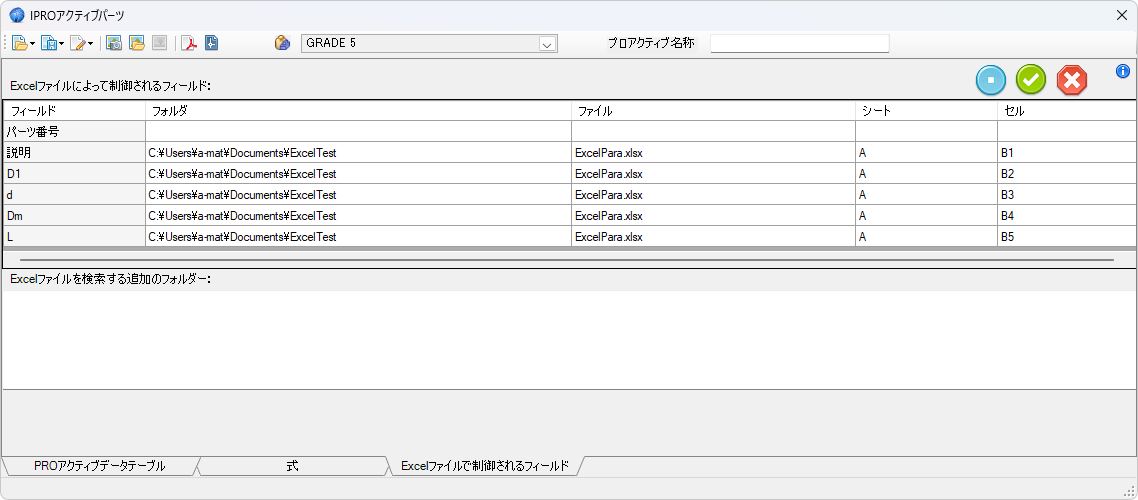The image size is (1138, 500).
Task: Click the フィールド column header
Action: point(75,111)
